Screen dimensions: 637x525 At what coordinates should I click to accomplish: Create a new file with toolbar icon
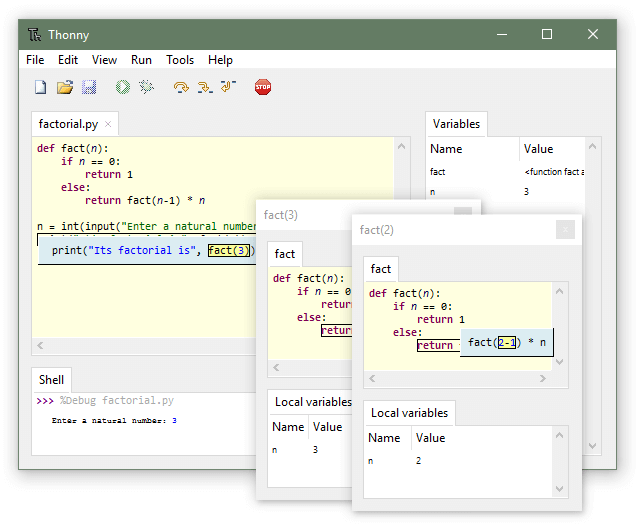[x=41, y=88]
